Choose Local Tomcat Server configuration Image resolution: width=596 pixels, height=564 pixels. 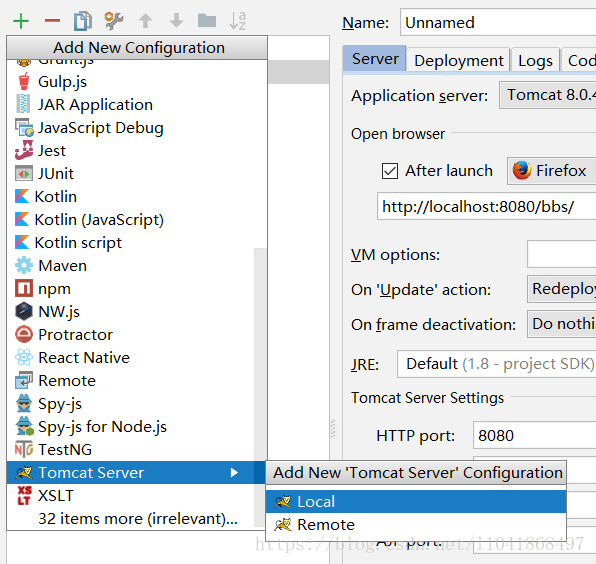(416, 502)
